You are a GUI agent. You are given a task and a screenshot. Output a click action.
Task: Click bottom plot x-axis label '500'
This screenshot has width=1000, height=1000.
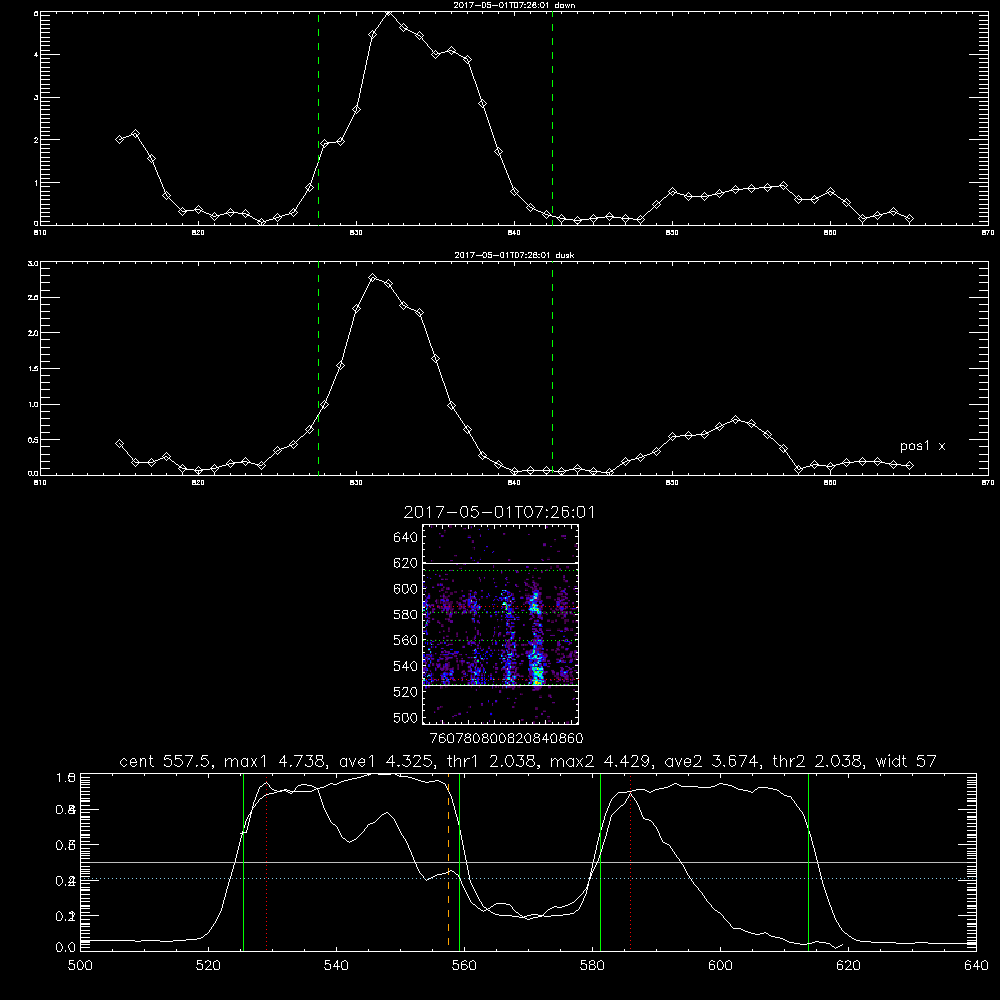pyautogui.click(x=80, y=966)
